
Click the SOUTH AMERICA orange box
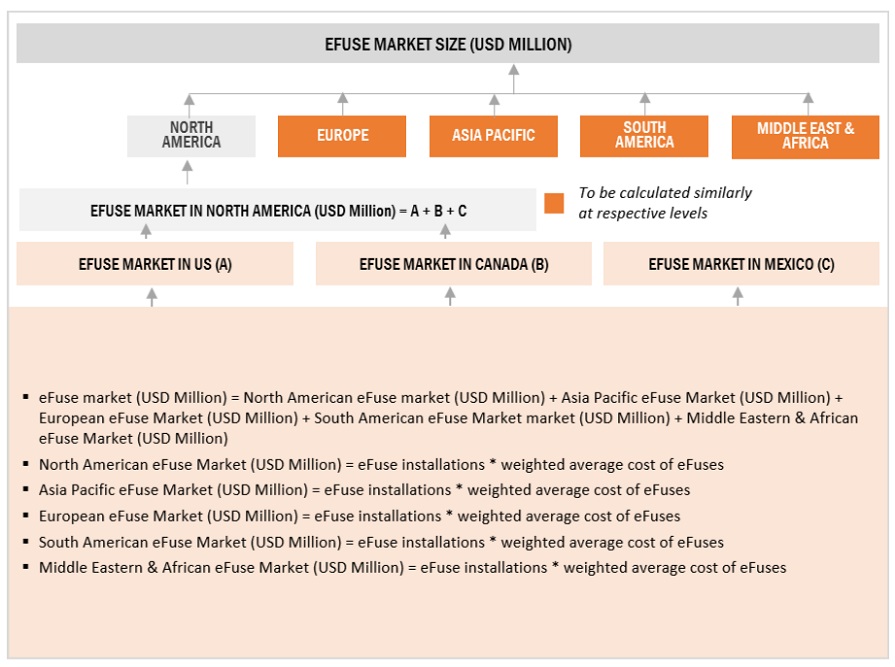click(644, 136)
